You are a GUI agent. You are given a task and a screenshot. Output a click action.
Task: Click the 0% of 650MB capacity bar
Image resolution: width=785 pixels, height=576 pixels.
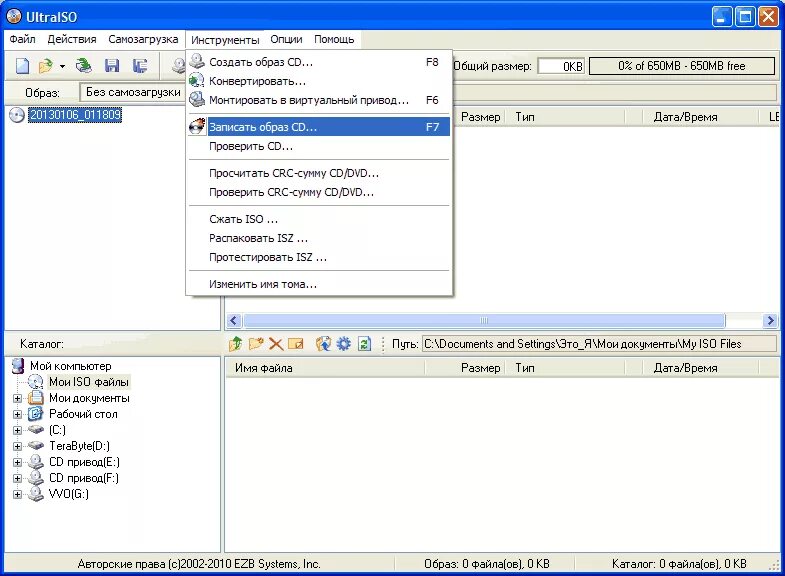(x=681, y=66)
